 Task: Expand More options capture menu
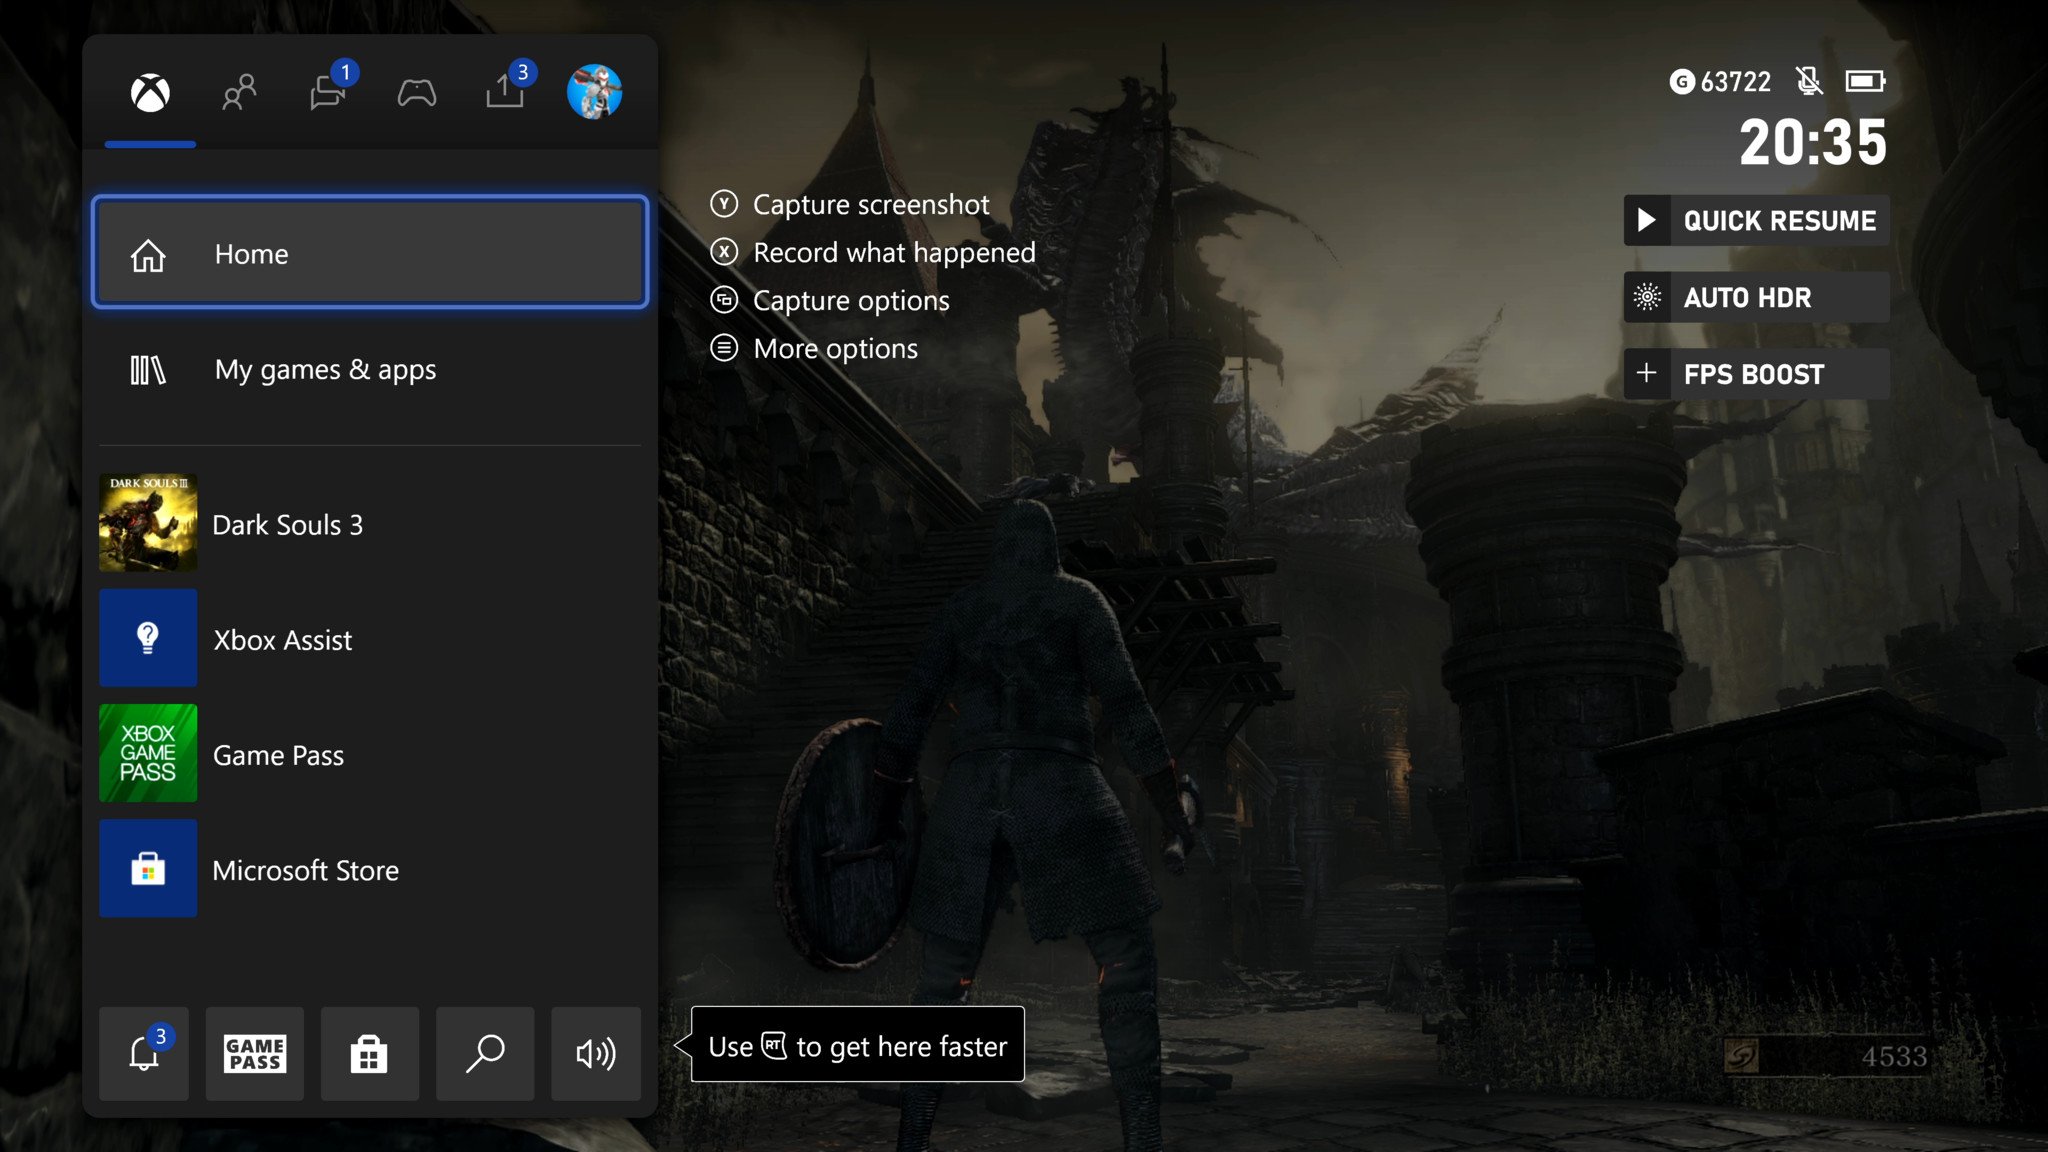click(x=834, y=347)
